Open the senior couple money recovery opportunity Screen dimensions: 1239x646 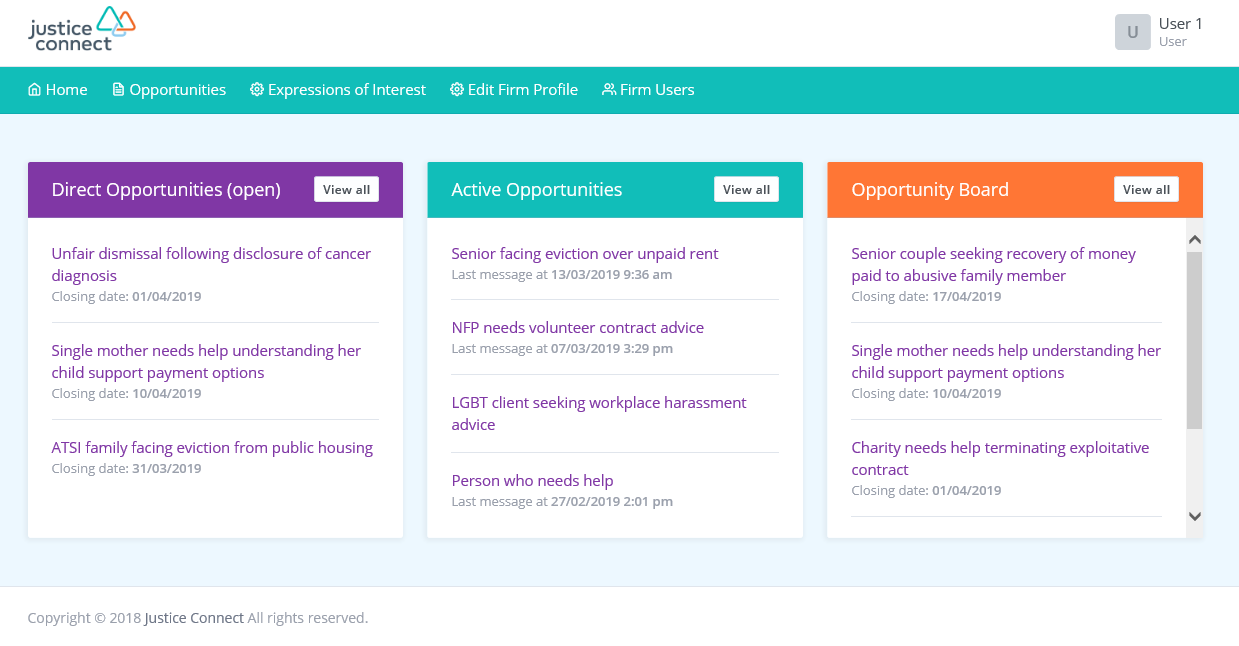tap(993, 264)
